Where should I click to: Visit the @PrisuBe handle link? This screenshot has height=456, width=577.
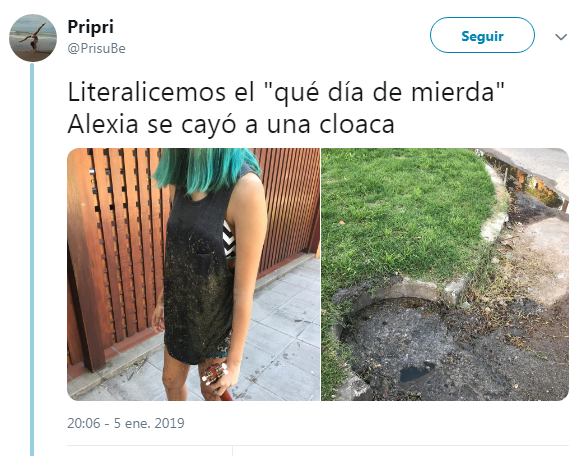pos(96,49)
